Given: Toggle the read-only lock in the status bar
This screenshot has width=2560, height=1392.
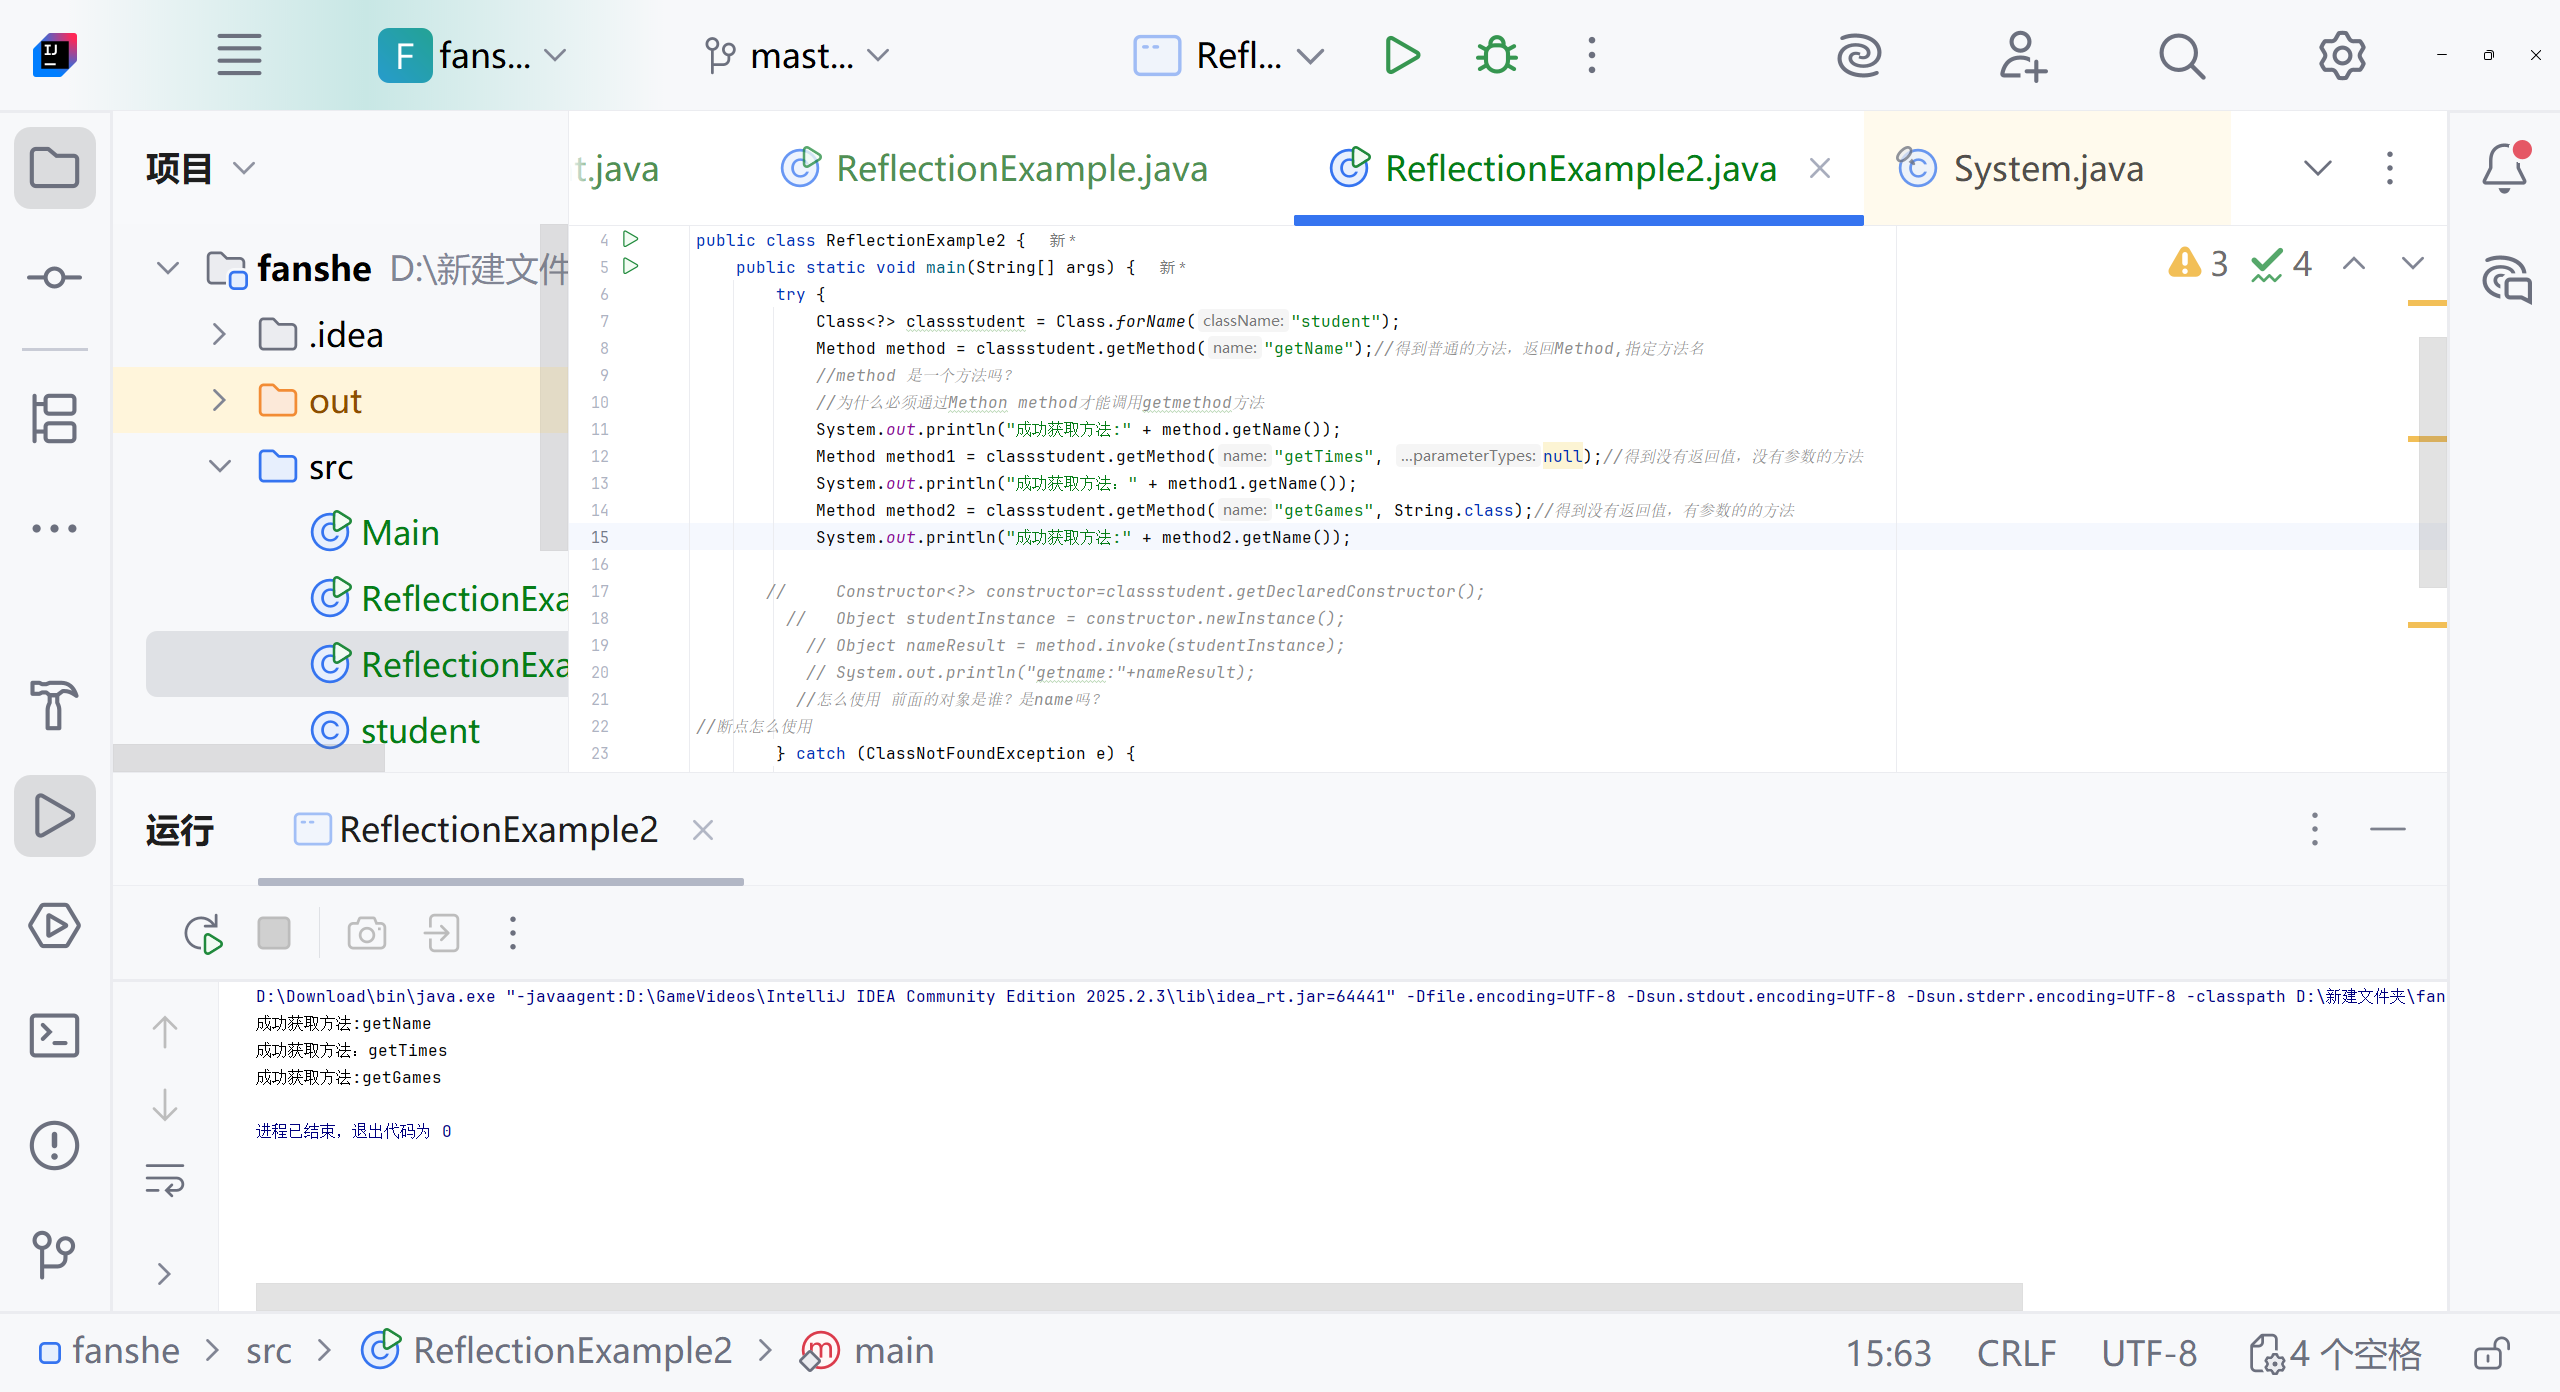Looking at the screenshot, I should (x=2491, y=1353).
